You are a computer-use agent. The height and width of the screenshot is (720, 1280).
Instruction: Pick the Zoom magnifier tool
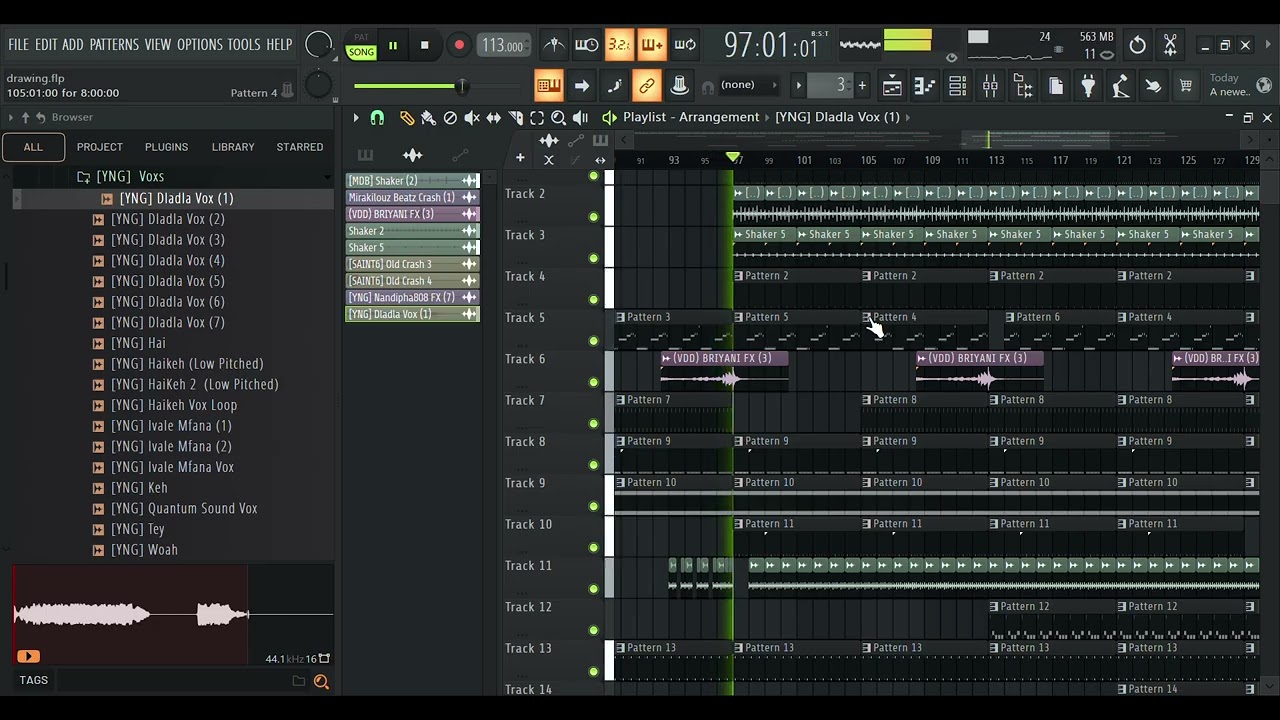click(558, 118)
